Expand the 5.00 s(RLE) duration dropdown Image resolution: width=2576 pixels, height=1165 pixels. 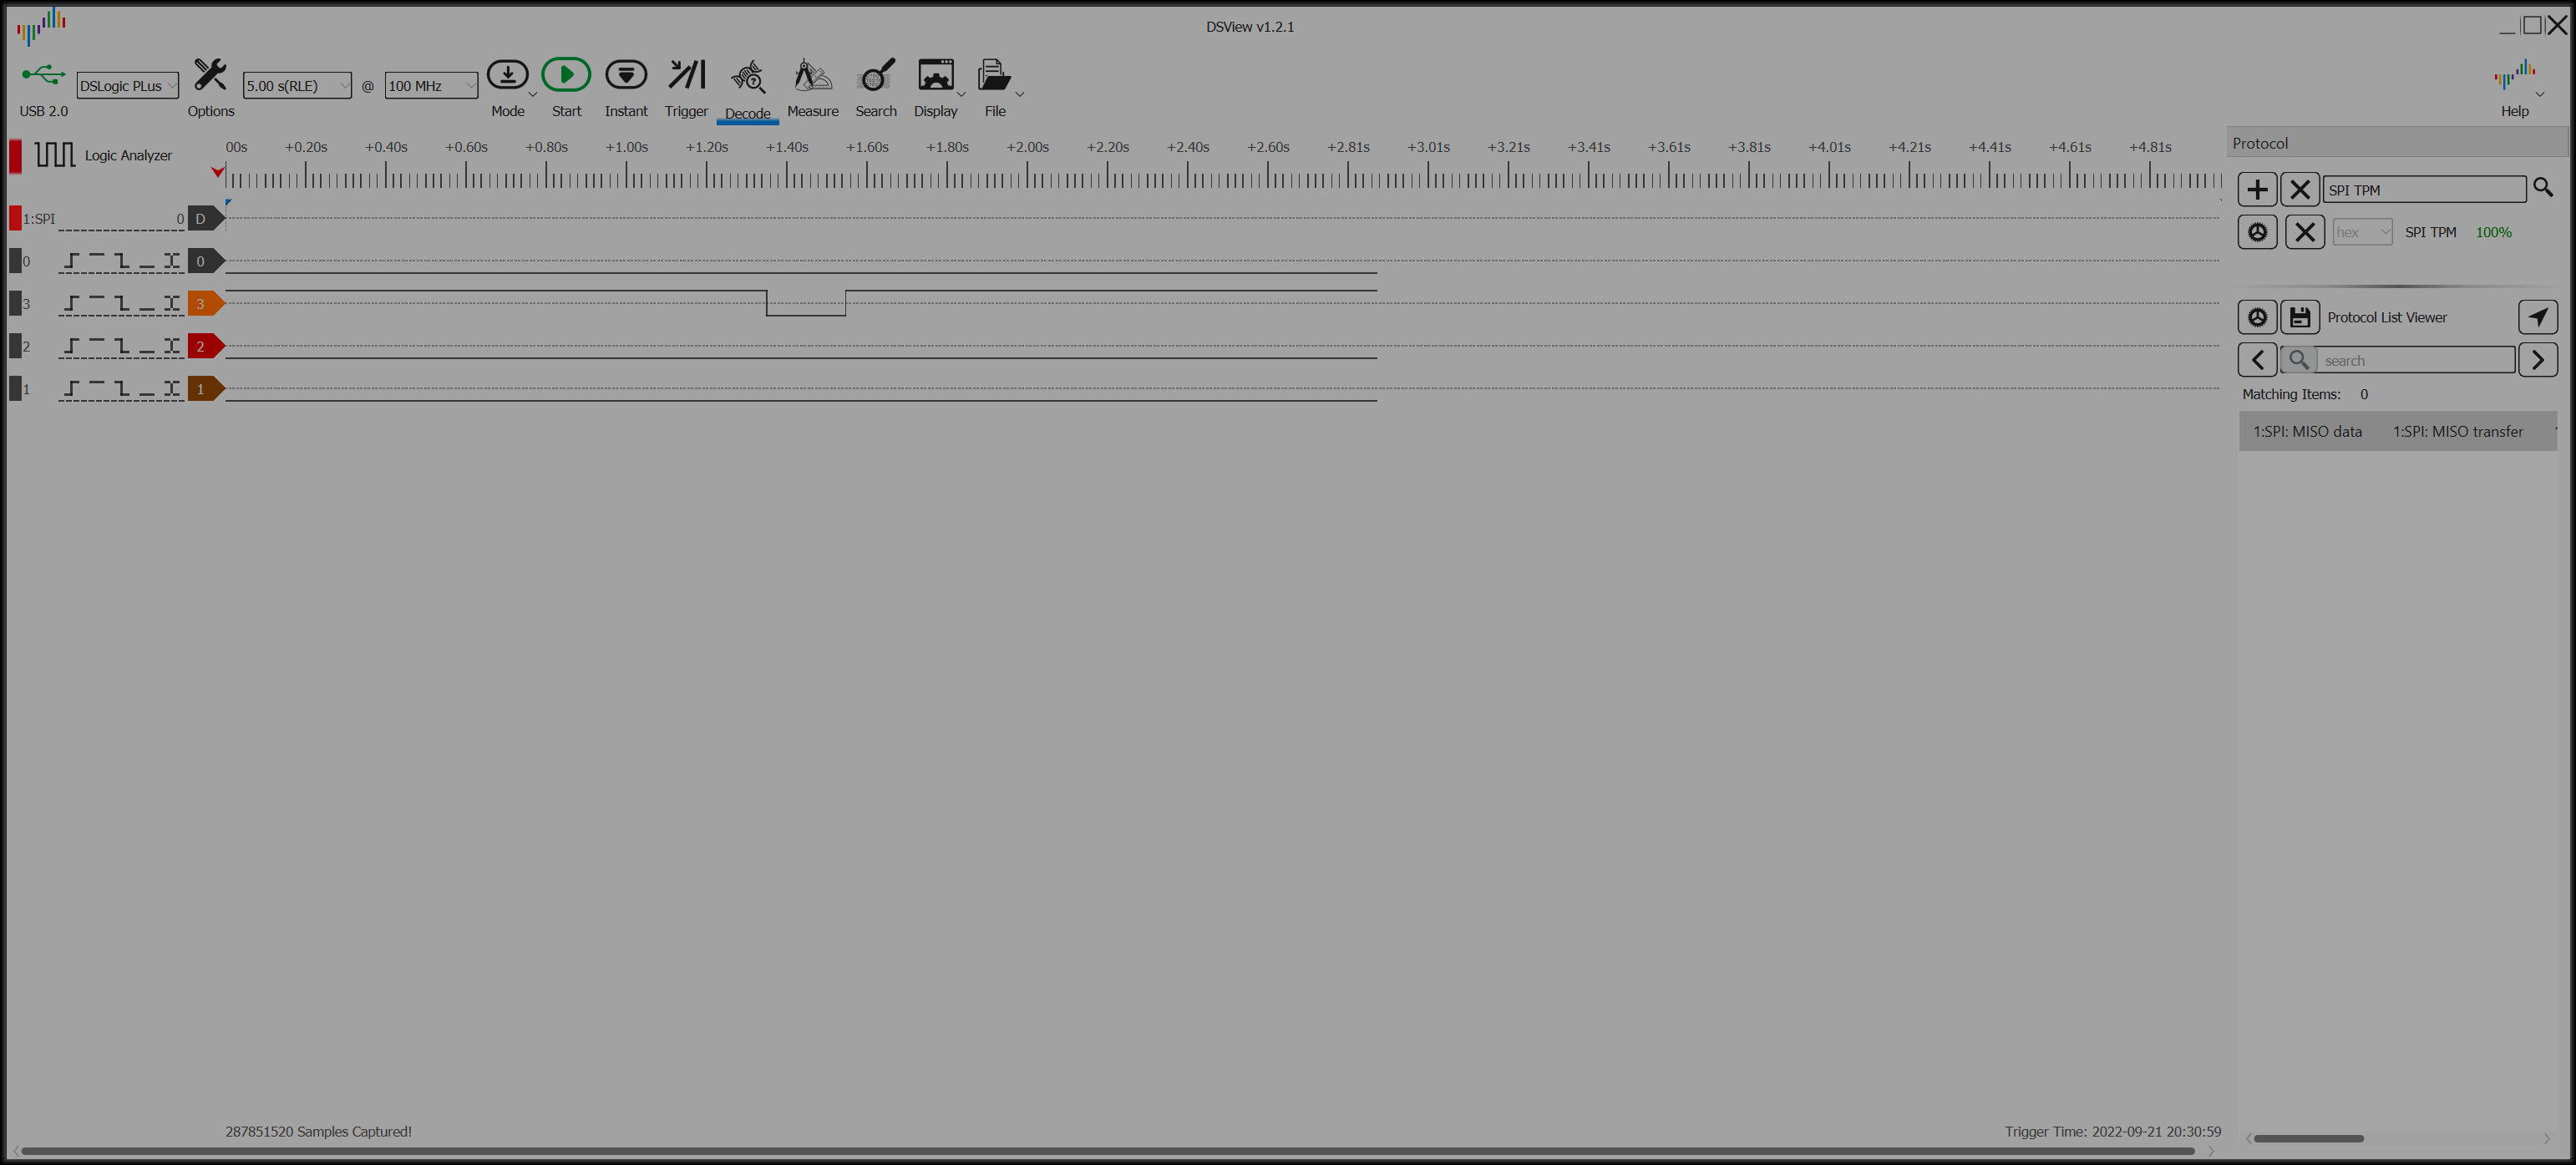[297, 86]
